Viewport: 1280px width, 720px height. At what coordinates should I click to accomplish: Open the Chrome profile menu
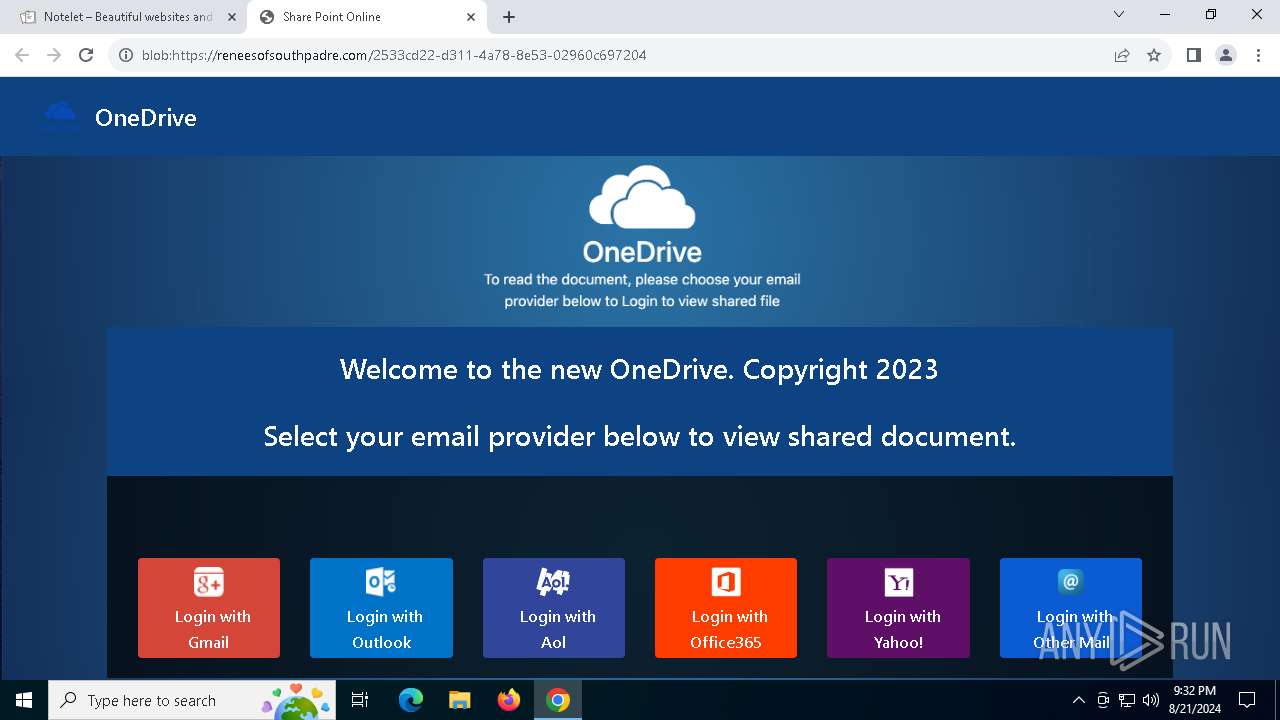1226,55
